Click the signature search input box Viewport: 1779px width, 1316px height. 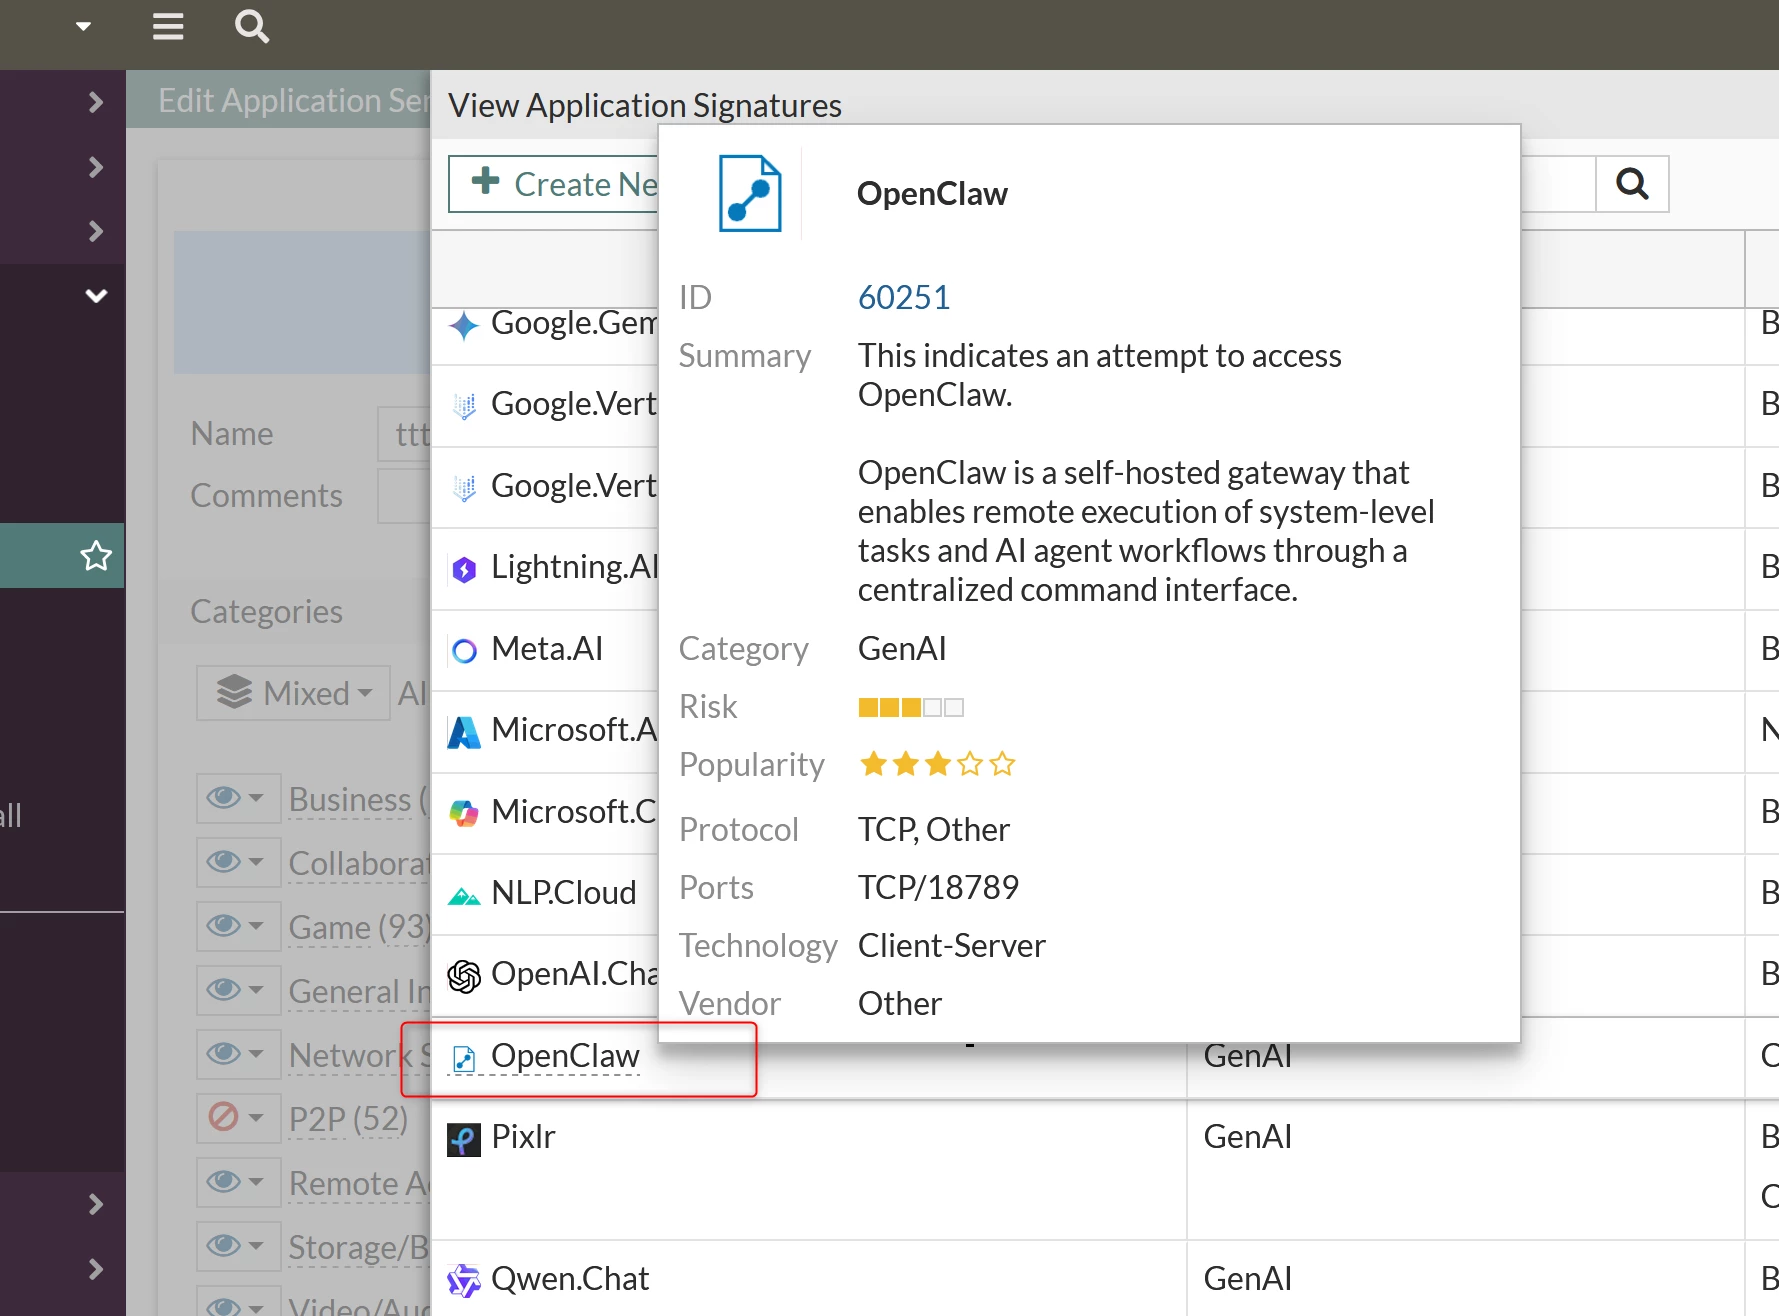[1558, 184]
